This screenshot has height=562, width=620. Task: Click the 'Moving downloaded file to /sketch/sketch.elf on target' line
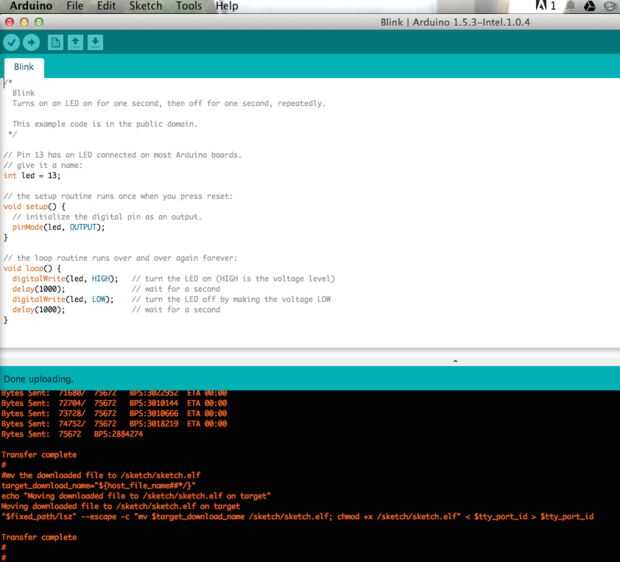[x=120, y=506]
